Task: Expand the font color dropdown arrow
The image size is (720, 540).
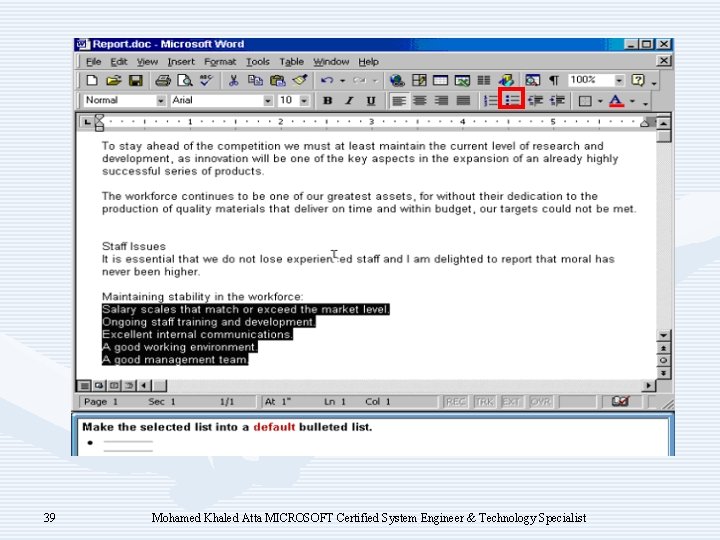Action: pyautogui.click(x=633, y=101)
